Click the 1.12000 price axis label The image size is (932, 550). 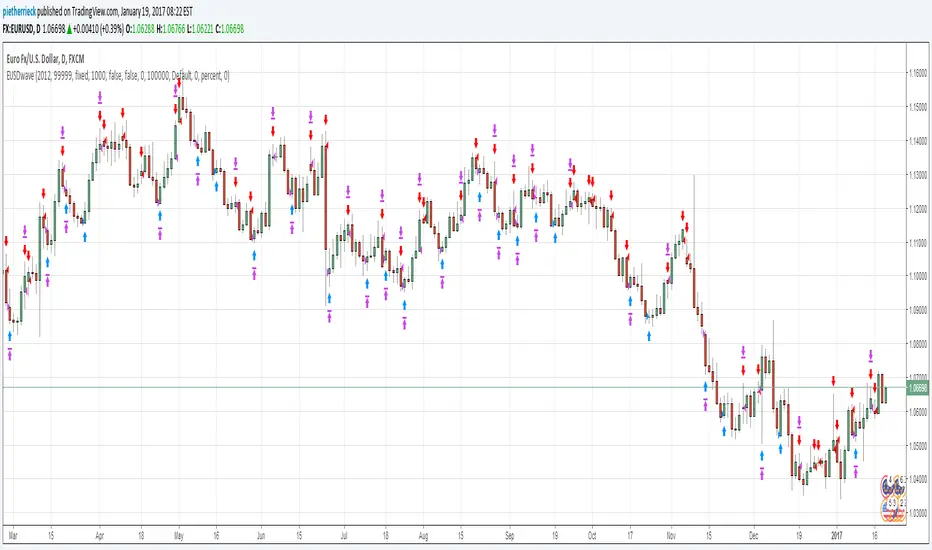[x=918, y=209]
